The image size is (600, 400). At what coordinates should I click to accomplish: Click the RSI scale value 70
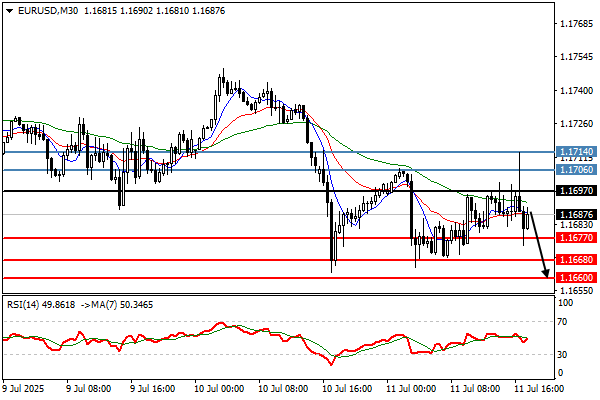(x=562, y=322)
